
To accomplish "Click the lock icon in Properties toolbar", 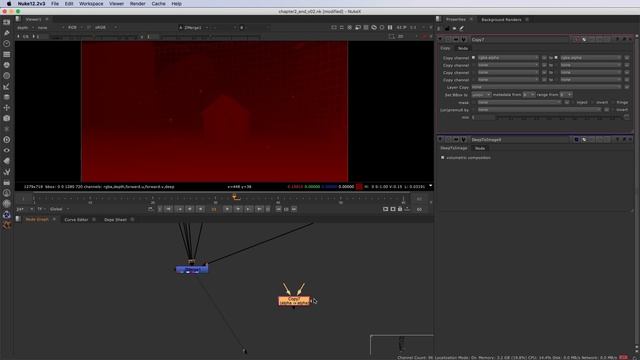I will pos(447,29).
